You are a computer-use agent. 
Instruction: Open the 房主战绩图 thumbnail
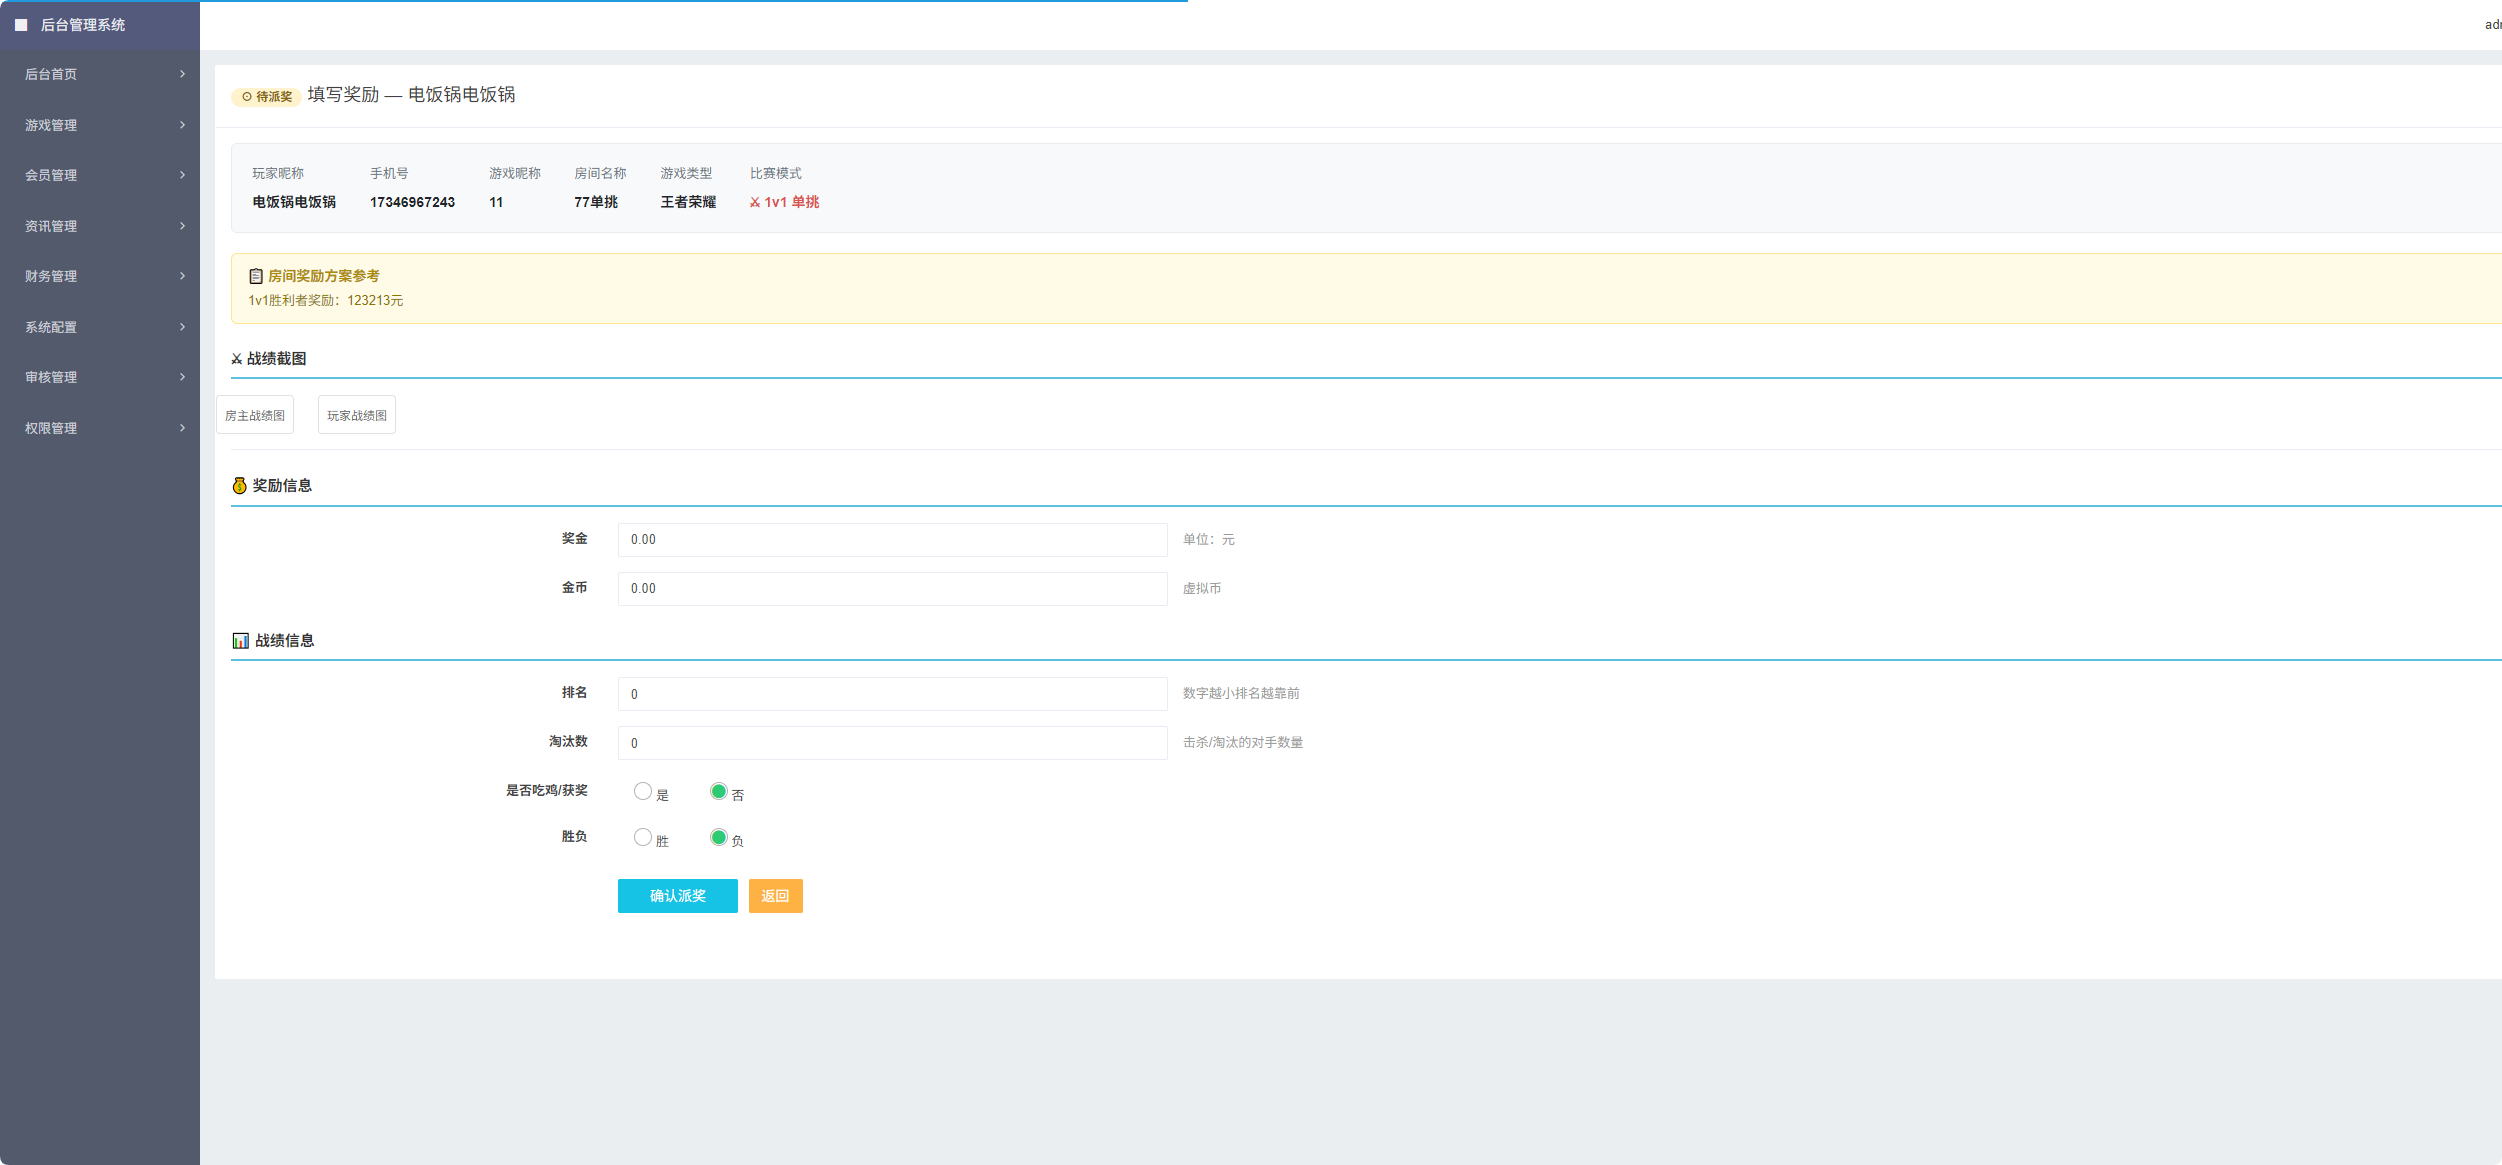(255, 415)
